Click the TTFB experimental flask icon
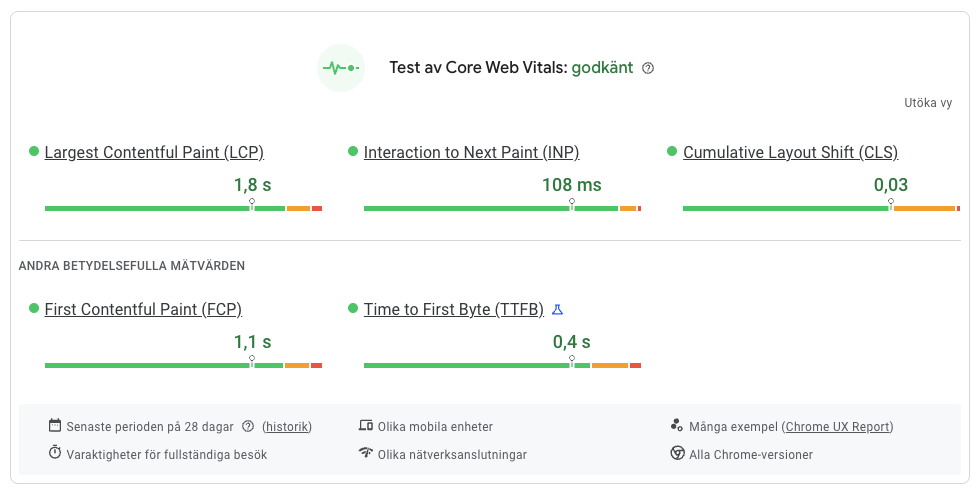This screenshot has width=980, height=497. pyautogui.click(x=558, y=310)
